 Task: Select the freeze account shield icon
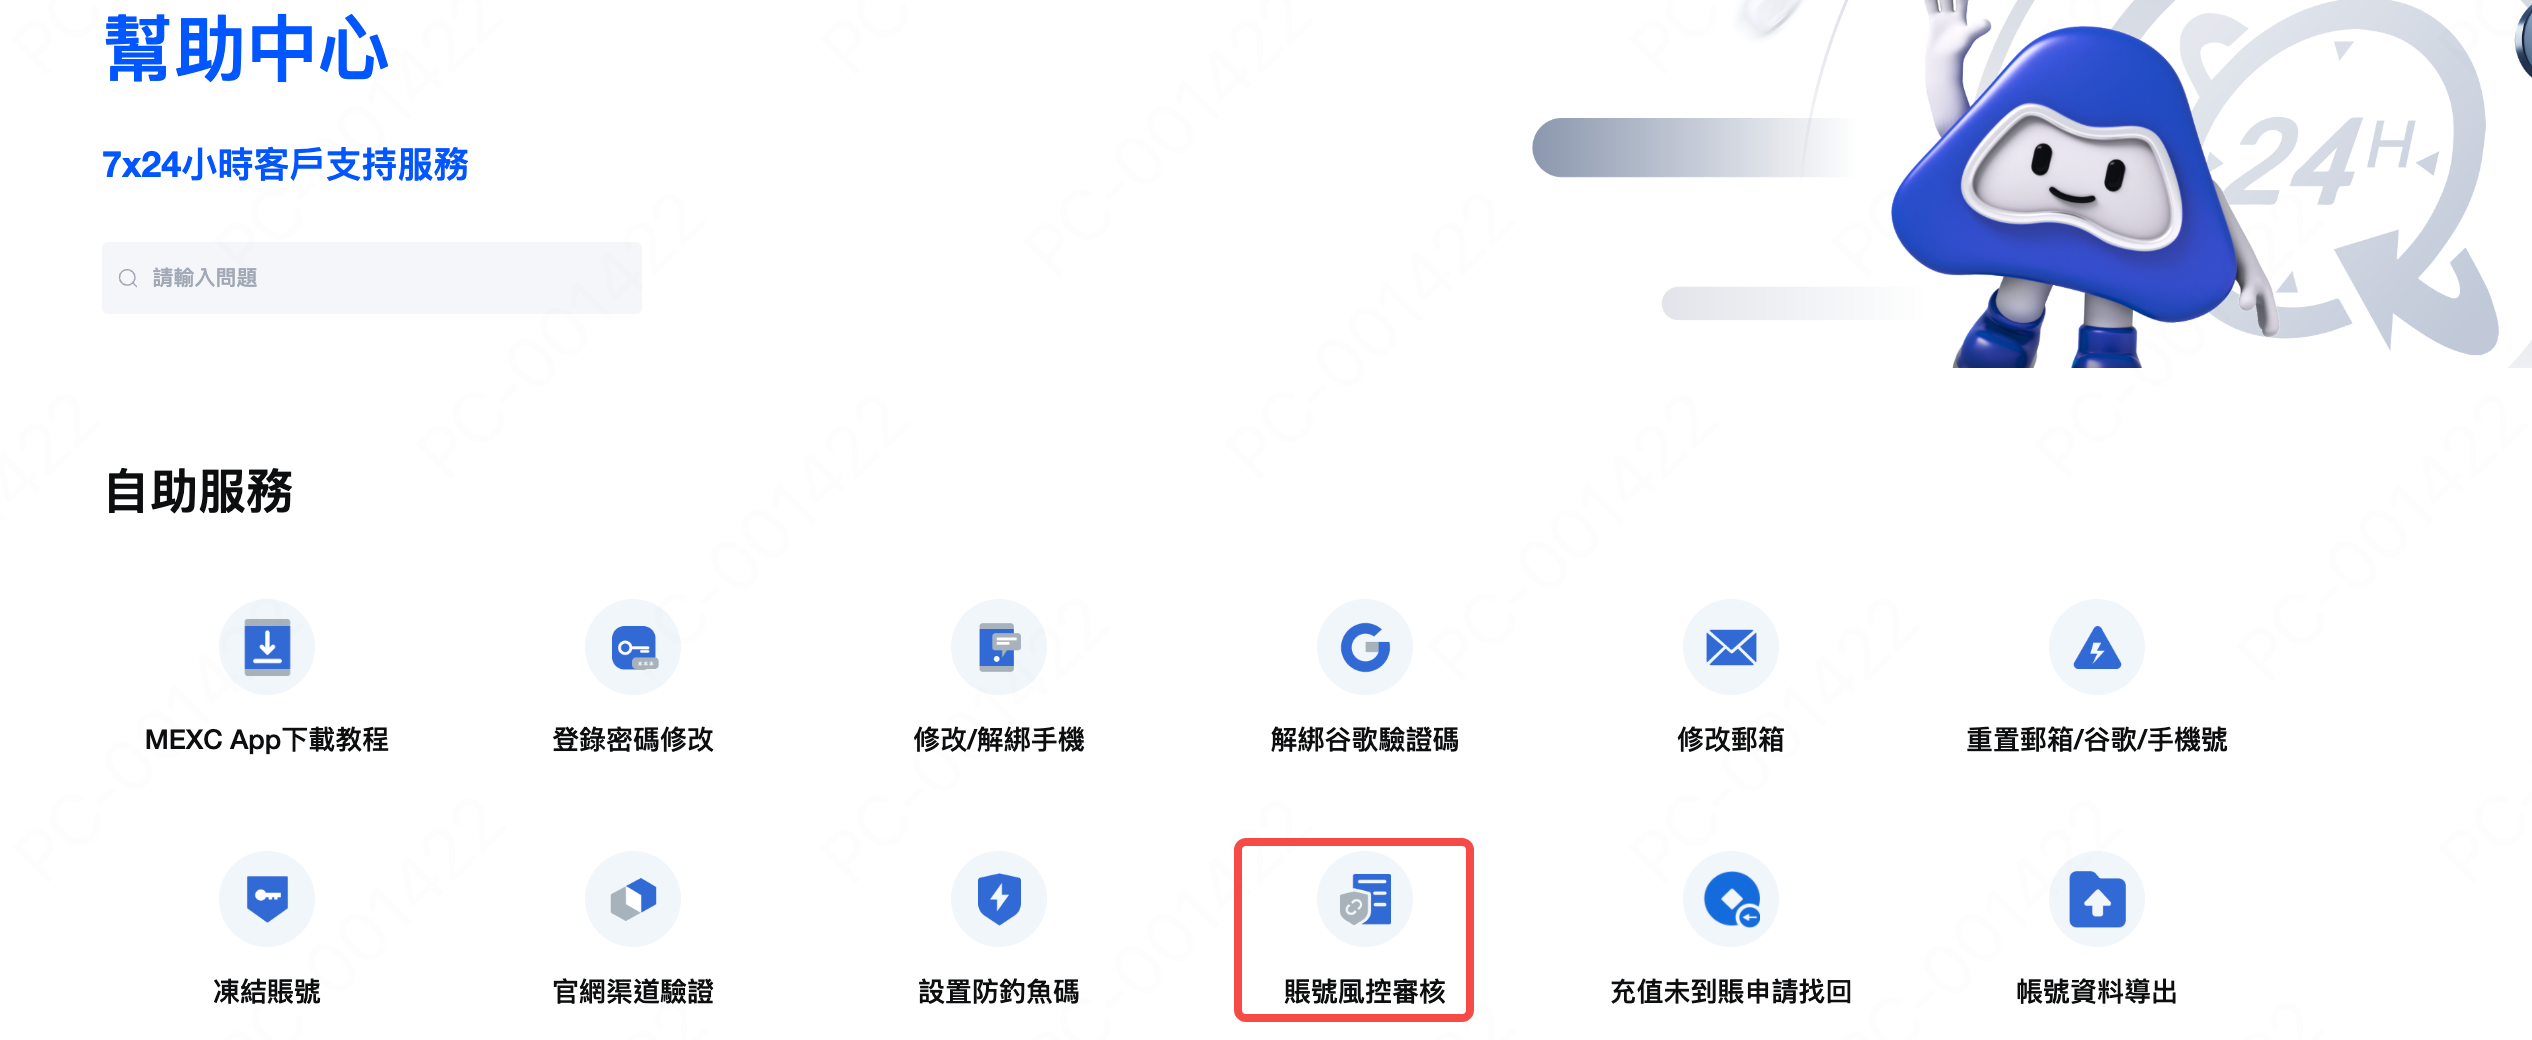[267, 899]
